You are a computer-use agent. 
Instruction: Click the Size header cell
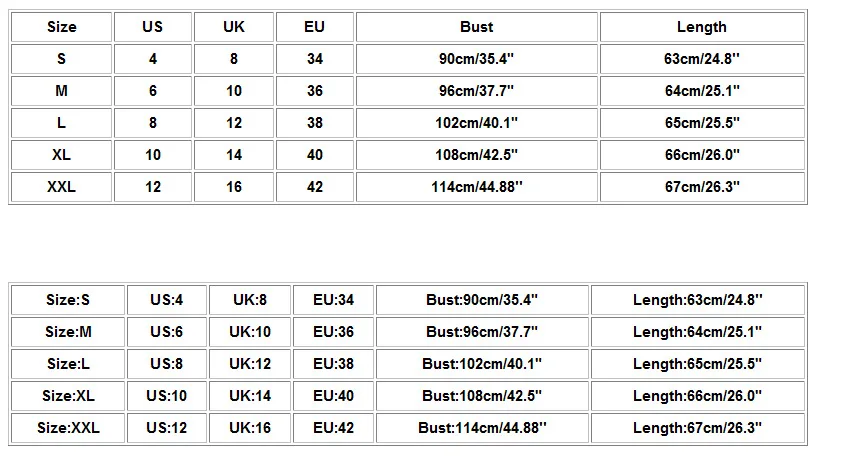coord(61,27)
